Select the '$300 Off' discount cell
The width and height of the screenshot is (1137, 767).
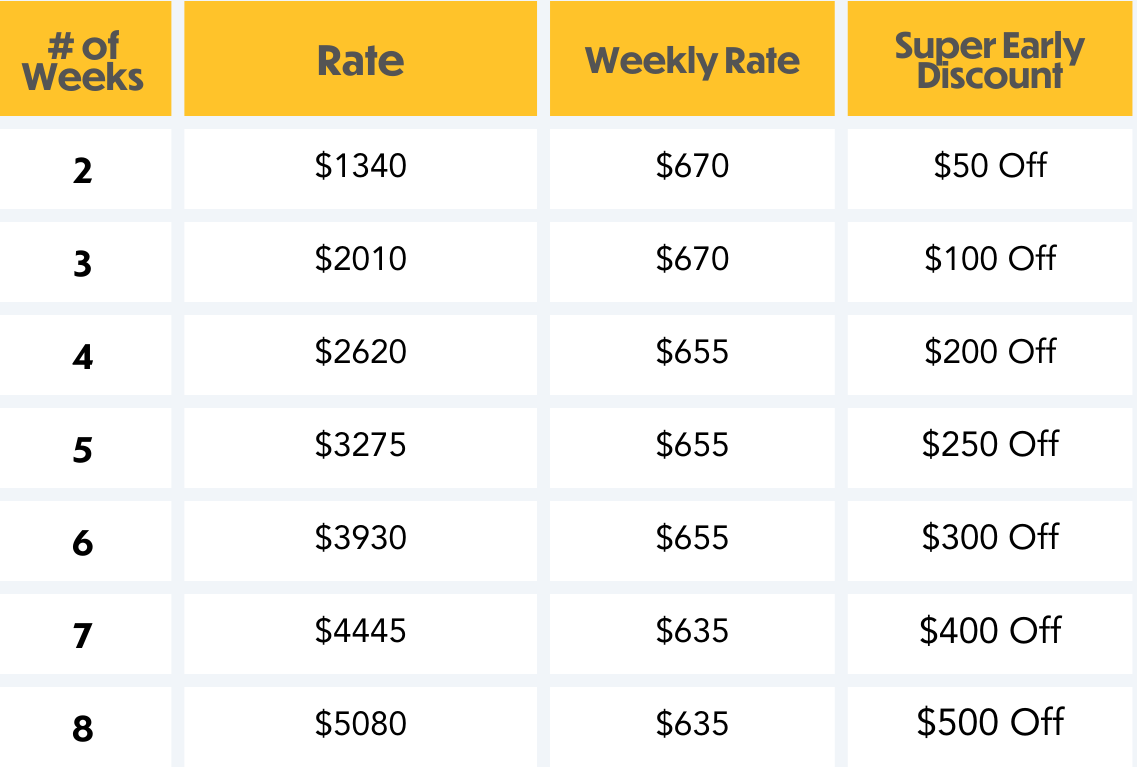click(x=990, y=538)
